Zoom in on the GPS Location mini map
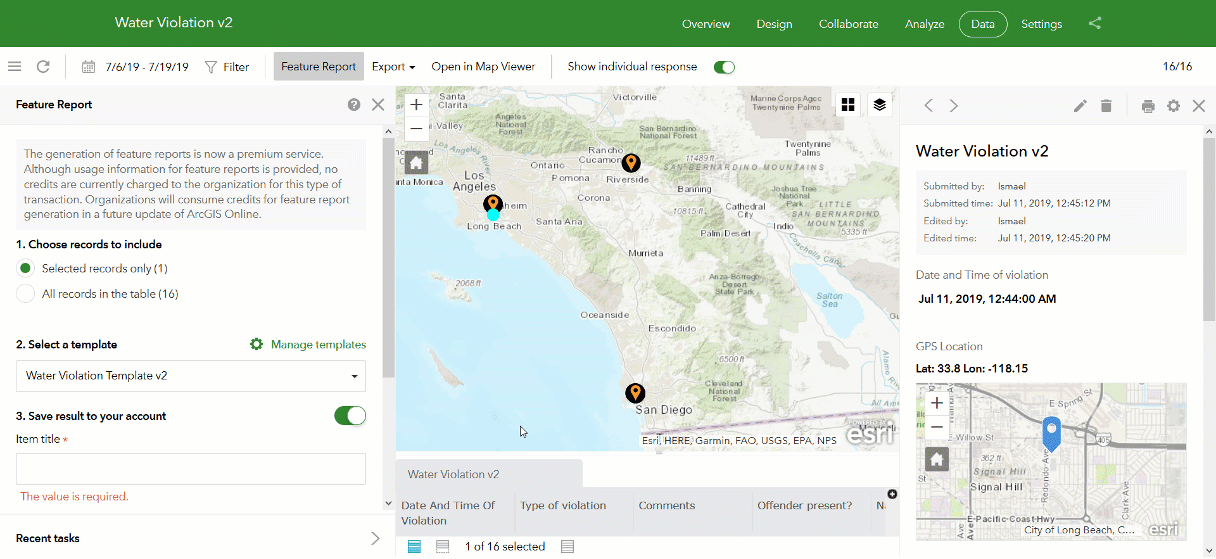This screenshot has width=1216, height=559. tap(937, 404)
